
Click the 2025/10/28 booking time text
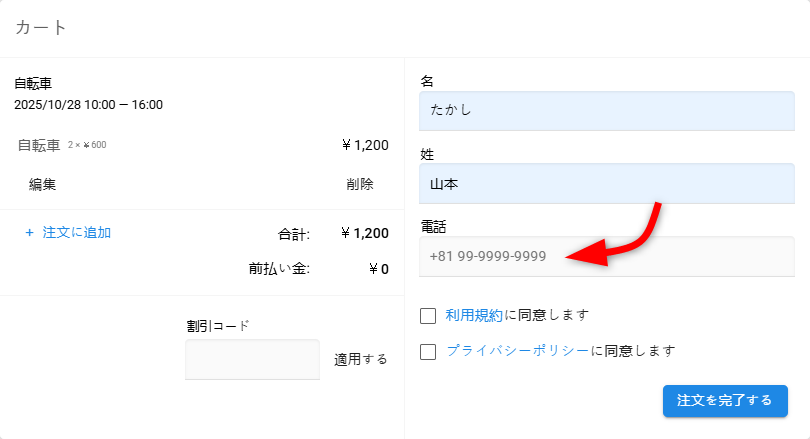click(x=88, y=104)
